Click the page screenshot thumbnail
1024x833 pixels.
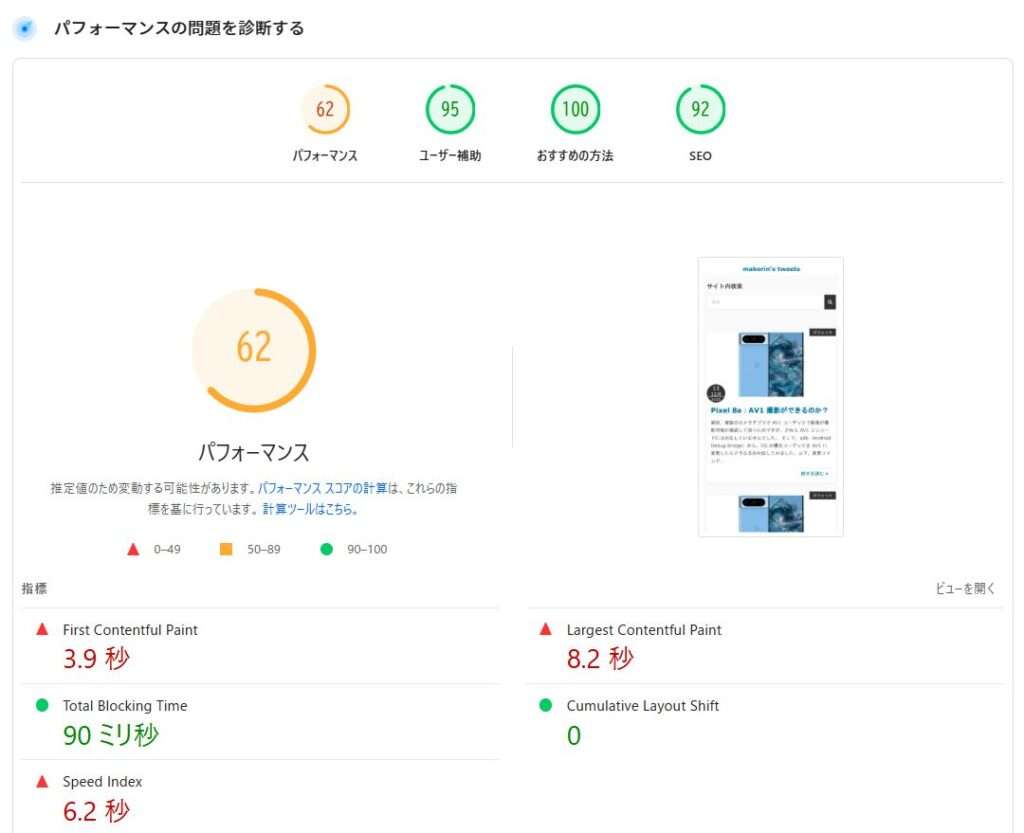pos(770,397)
